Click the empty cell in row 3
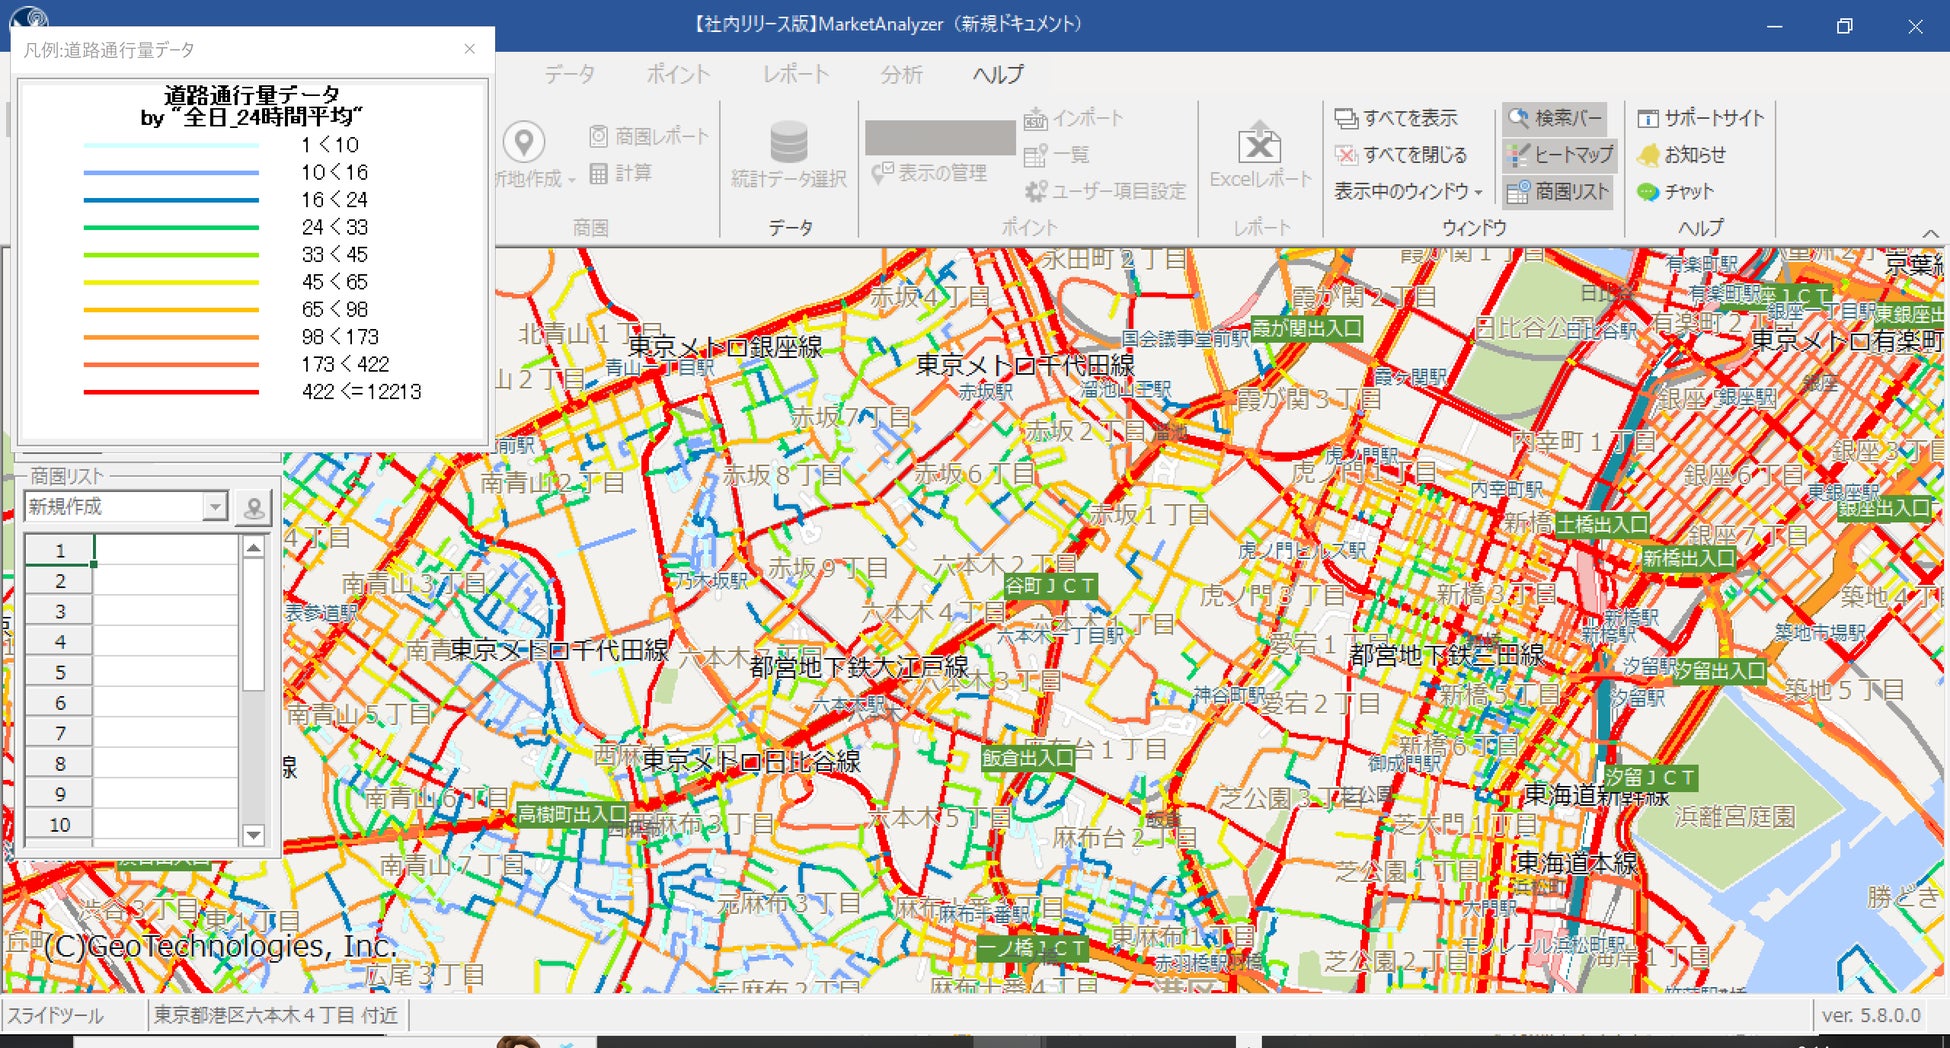Viewport: 1950px width, 1048px height. tap(166, 611)
